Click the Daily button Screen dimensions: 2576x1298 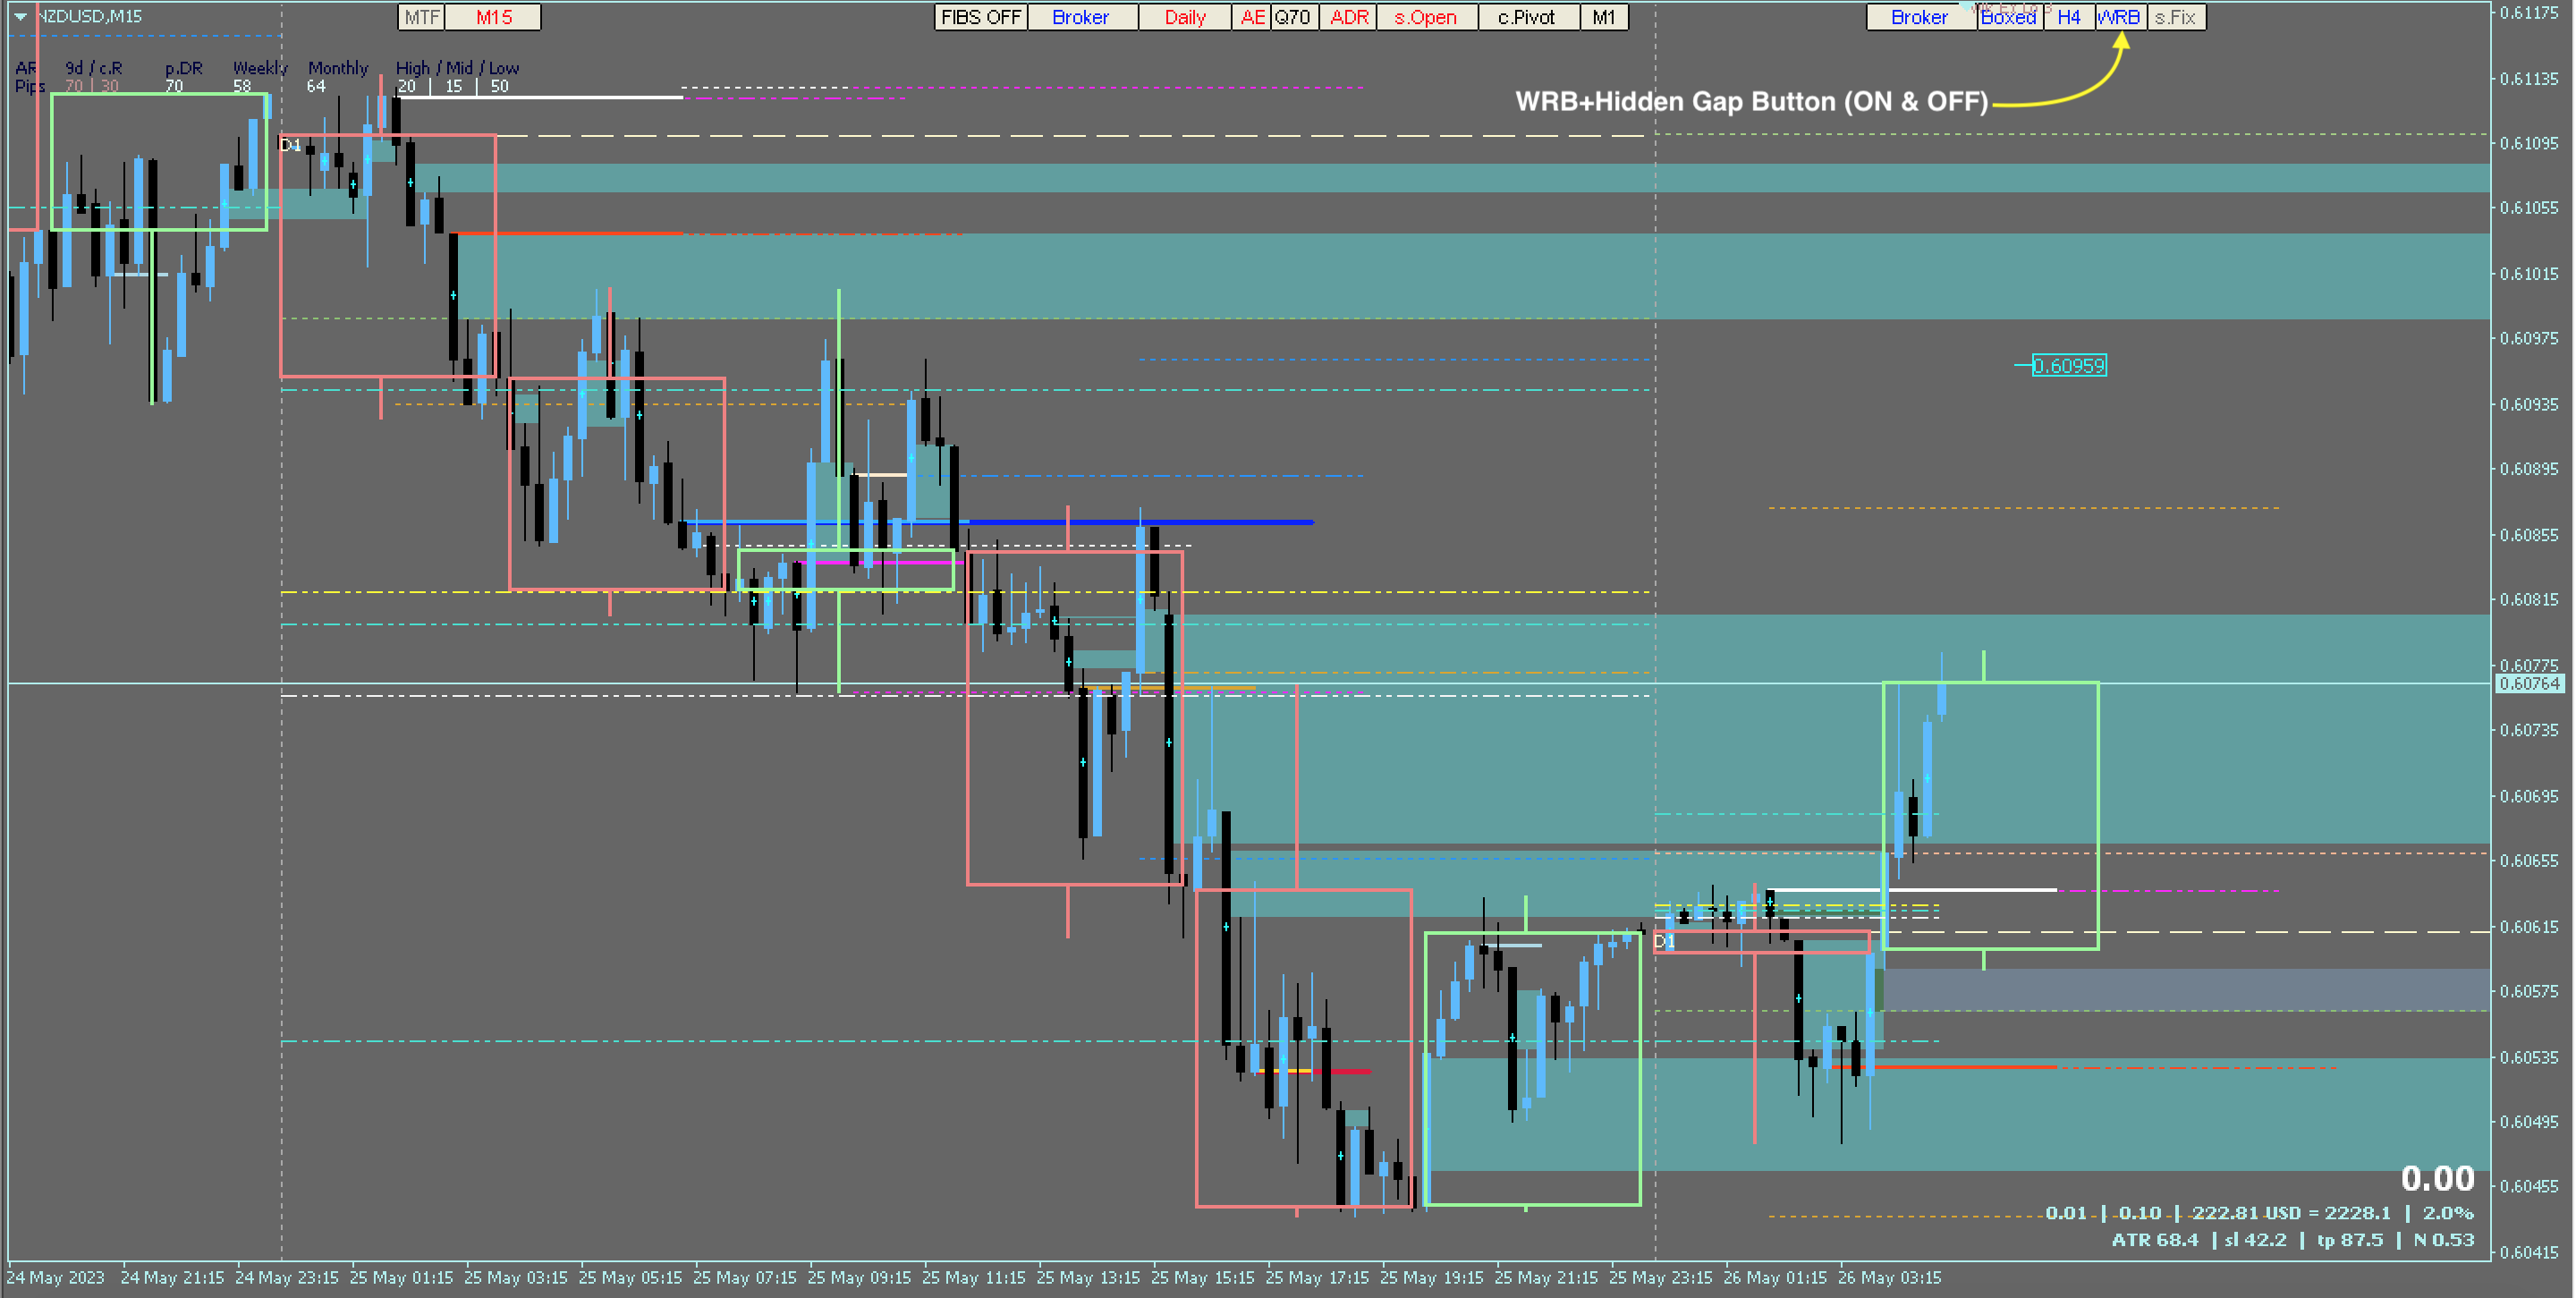tap(1184, 17)
